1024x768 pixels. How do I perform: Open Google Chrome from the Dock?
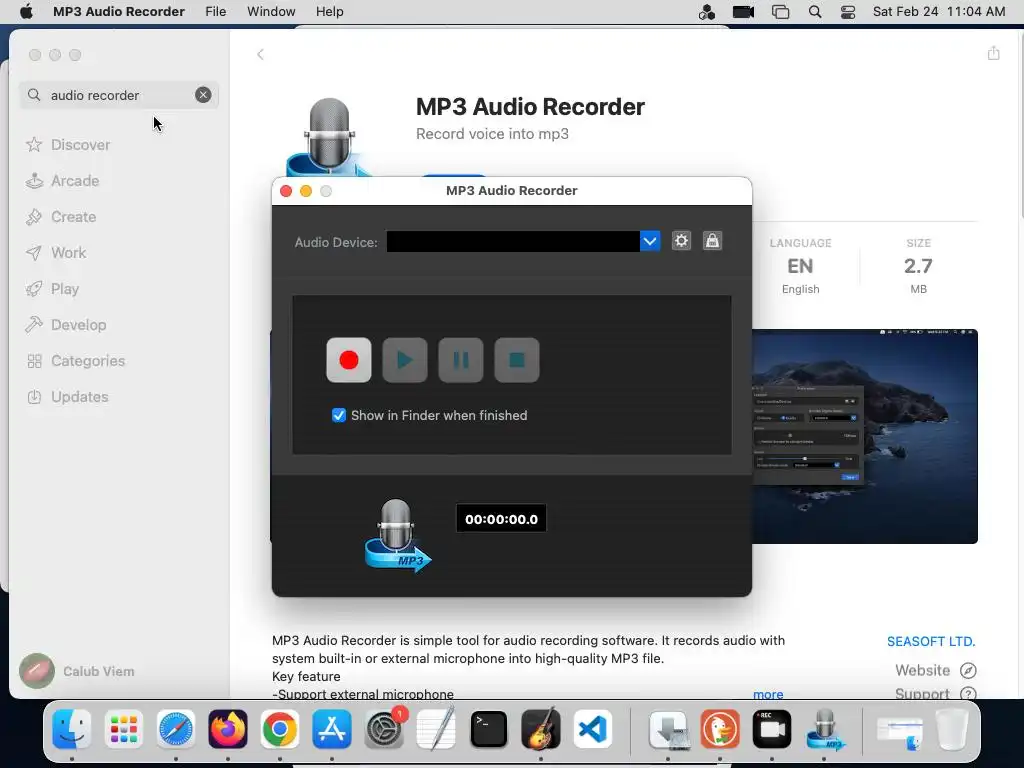tap(280, 729)
